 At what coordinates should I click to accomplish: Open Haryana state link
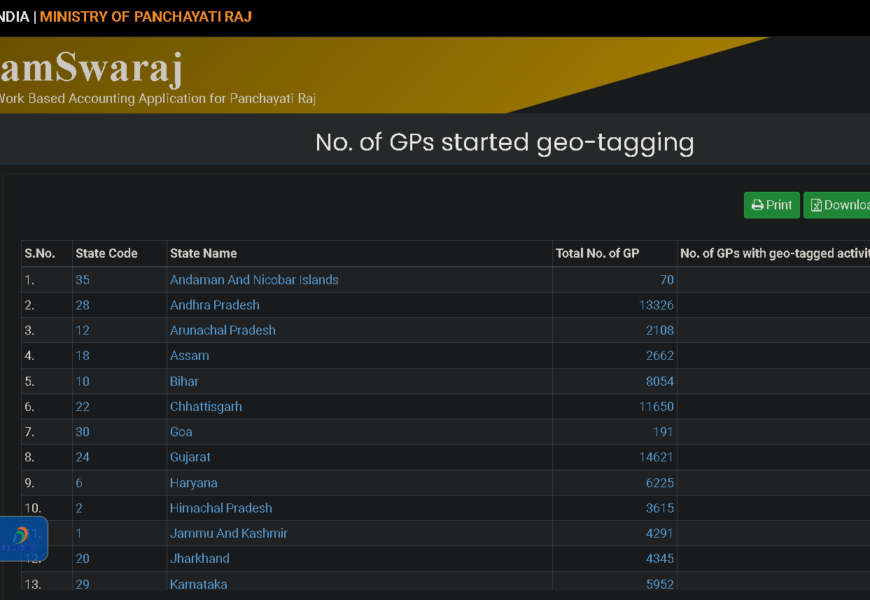coord(194,483)
